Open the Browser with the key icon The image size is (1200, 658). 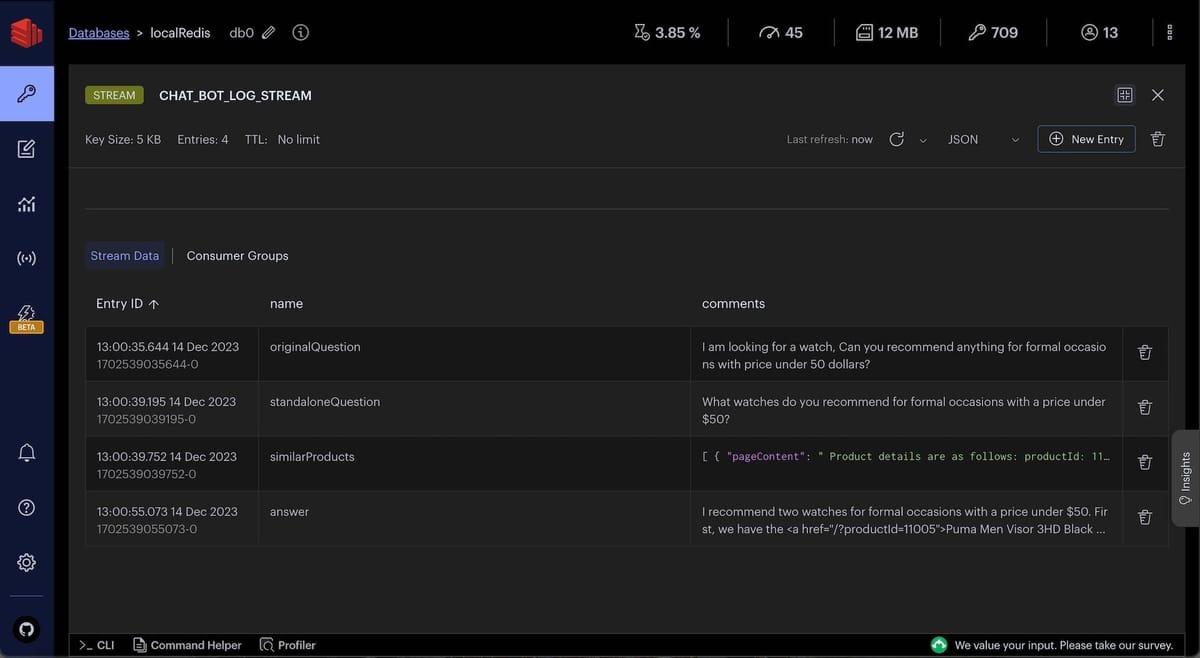(26, 93)
